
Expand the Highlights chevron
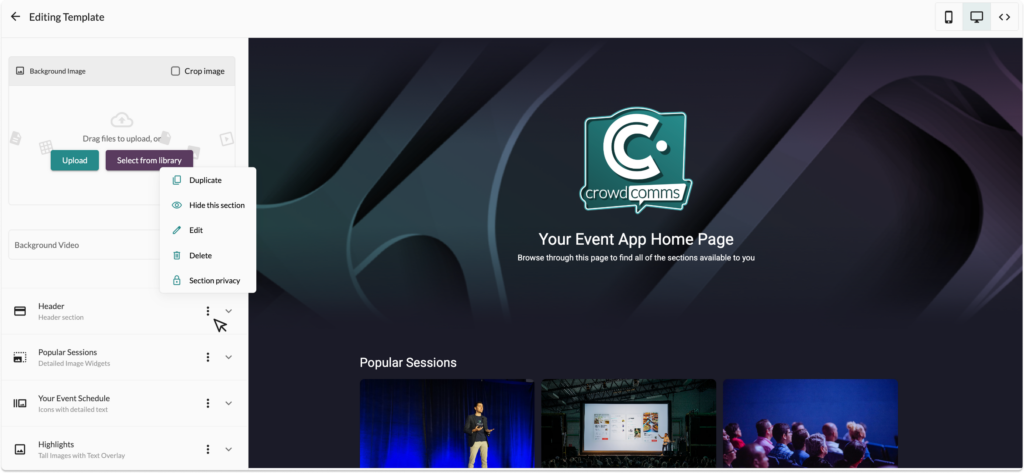tap(229, 449)
